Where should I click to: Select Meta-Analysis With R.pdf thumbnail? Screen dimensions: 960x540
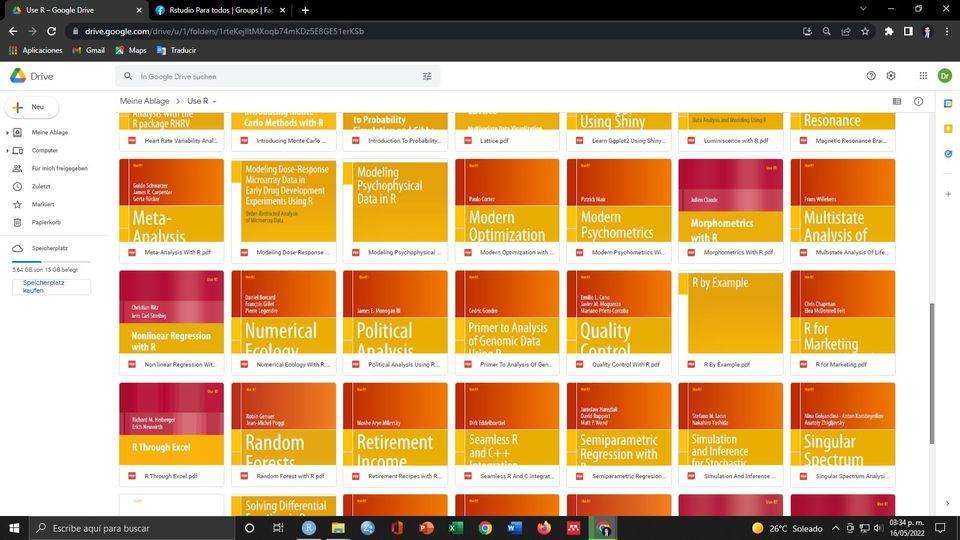(x=171, y=200)
